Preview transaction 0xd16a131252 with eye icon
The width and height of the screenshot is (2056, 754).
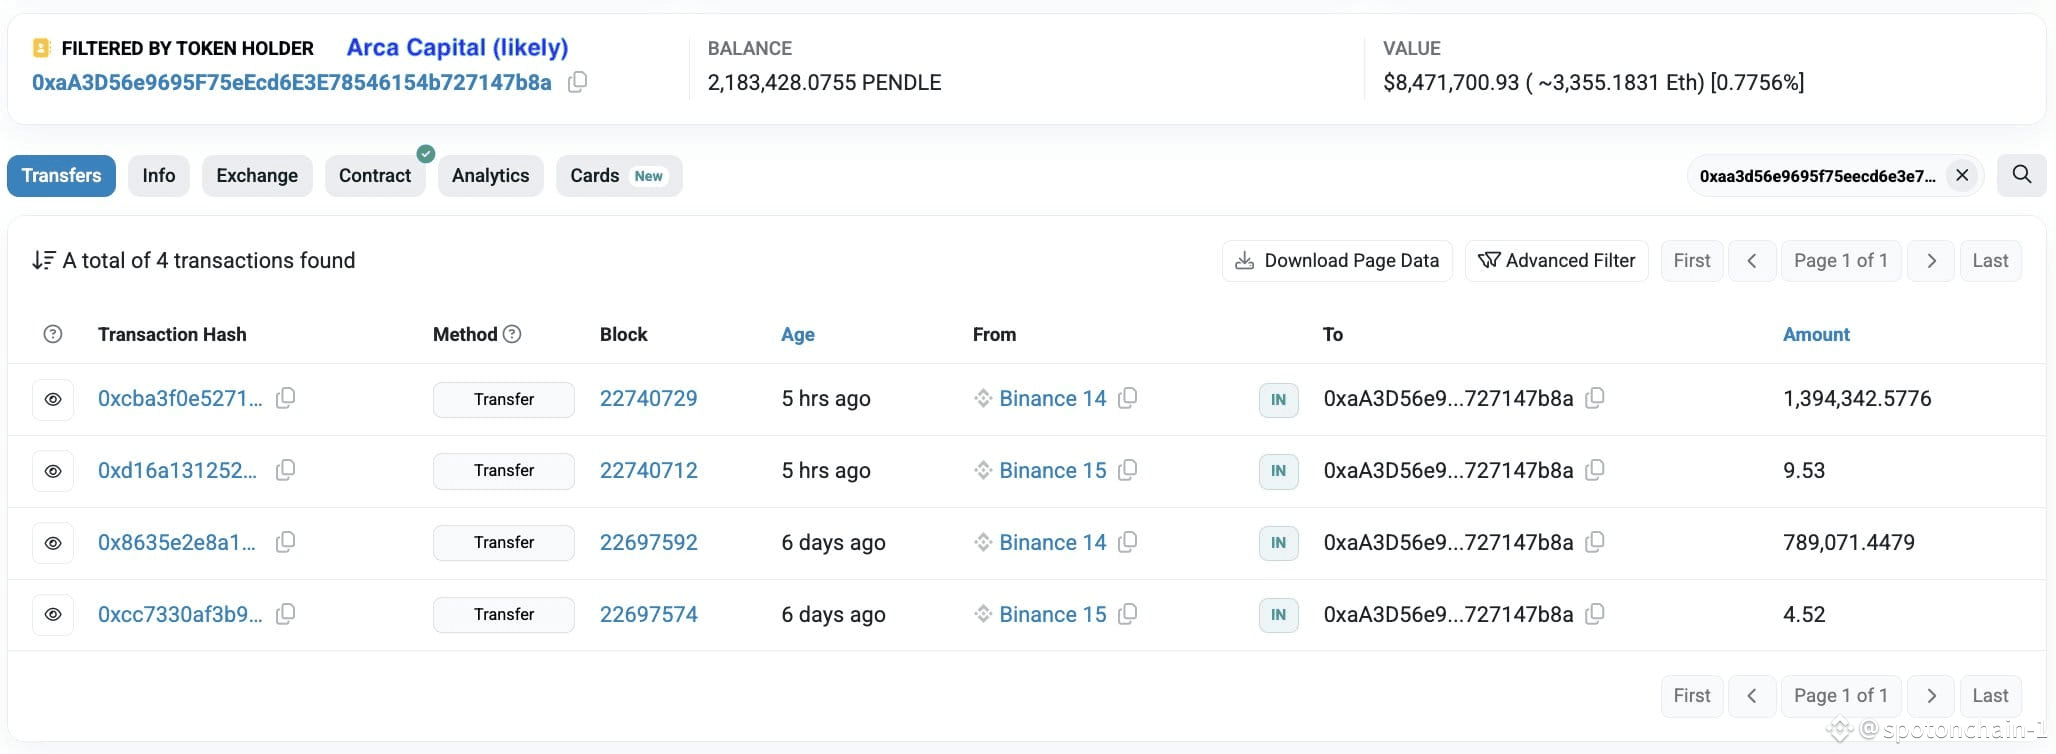(x=53, y=471)
